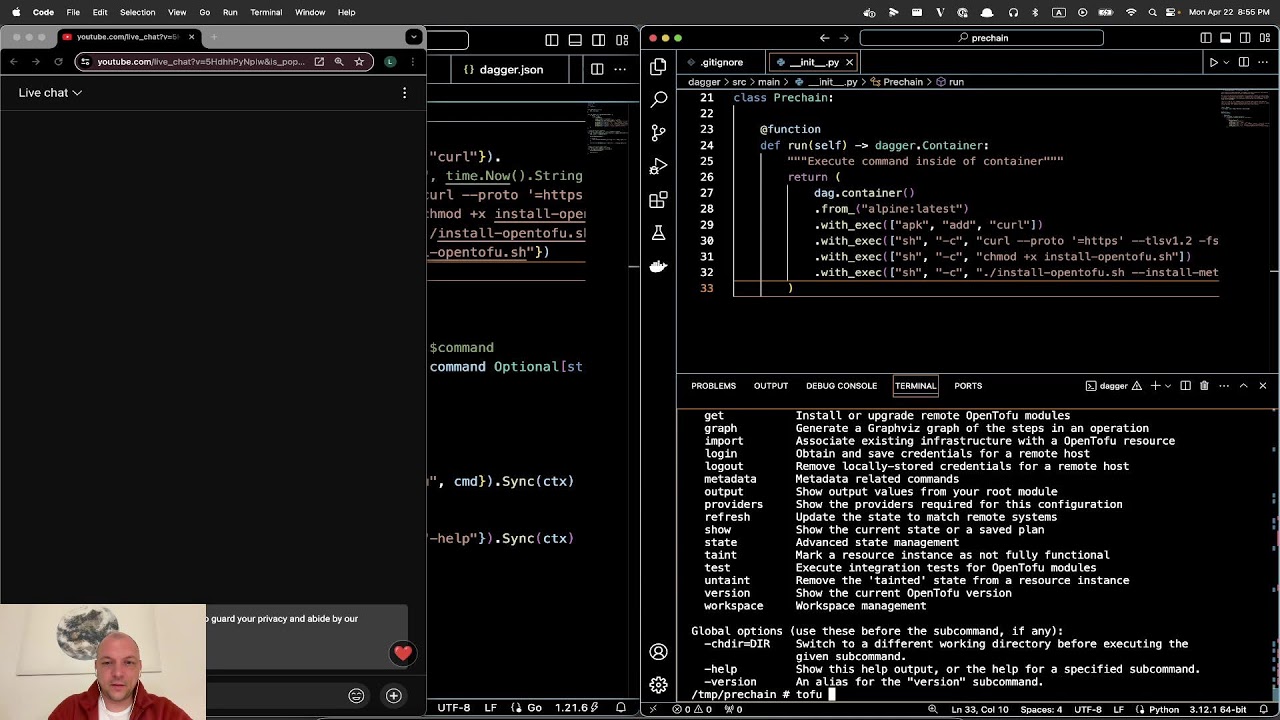Image resolution: width=1280 pixels, height=720 pixels.
Task: Click Spaces: 4 indentation setting
Action: [1041, 709]
